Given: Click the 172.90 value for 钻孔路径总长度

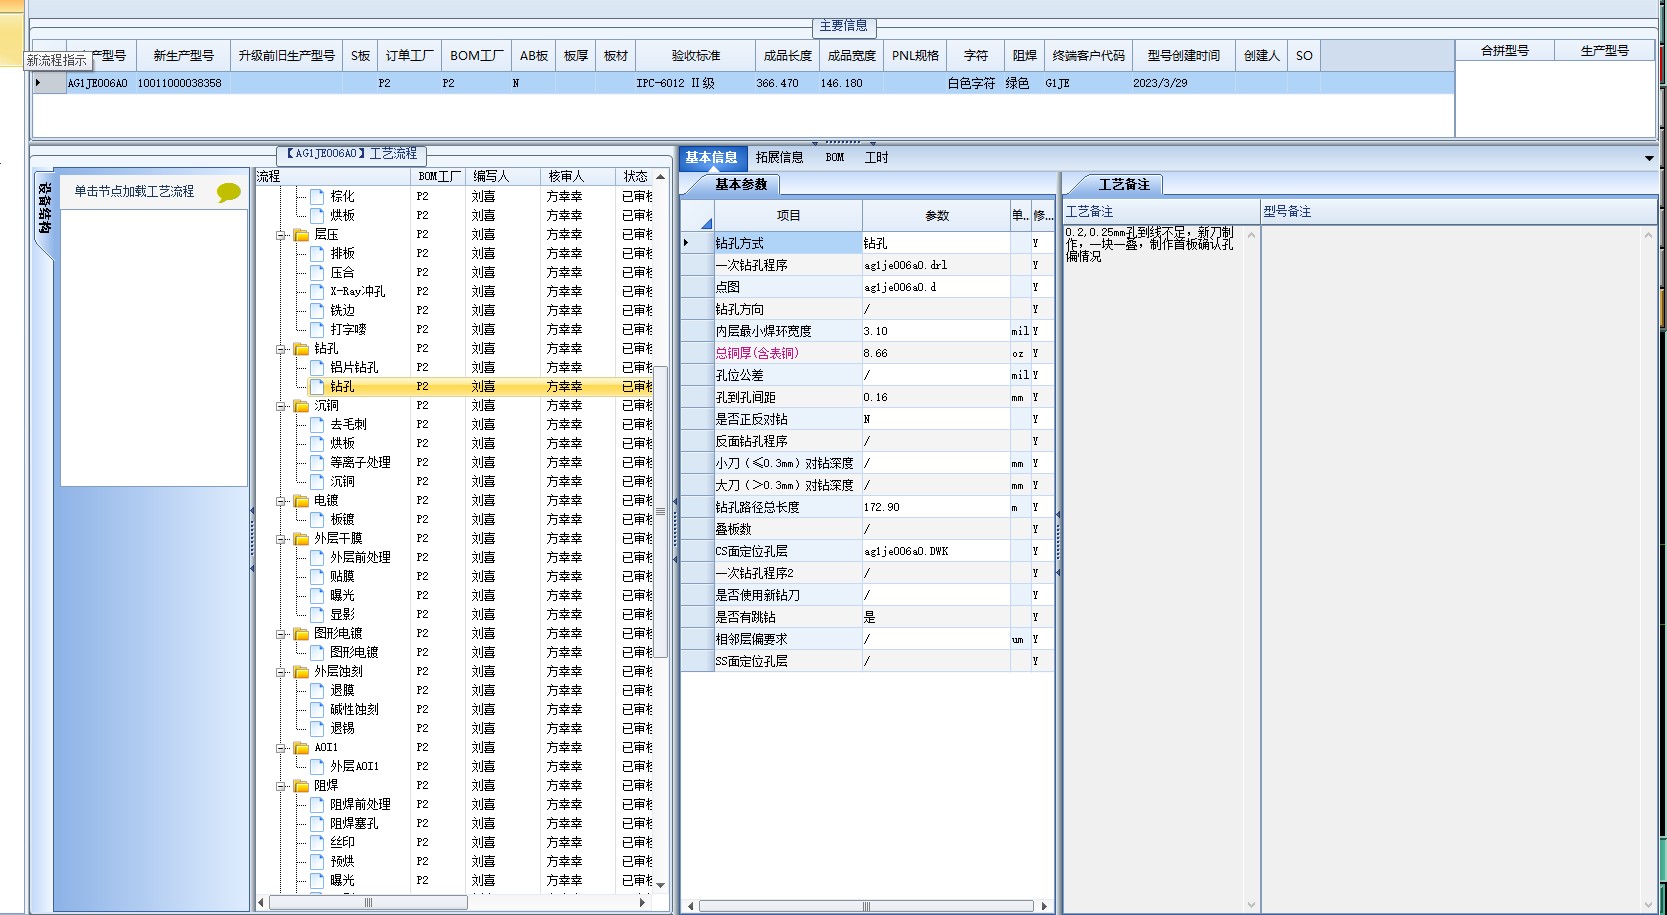Looking at the screenshot, I should tap(937, 507).
